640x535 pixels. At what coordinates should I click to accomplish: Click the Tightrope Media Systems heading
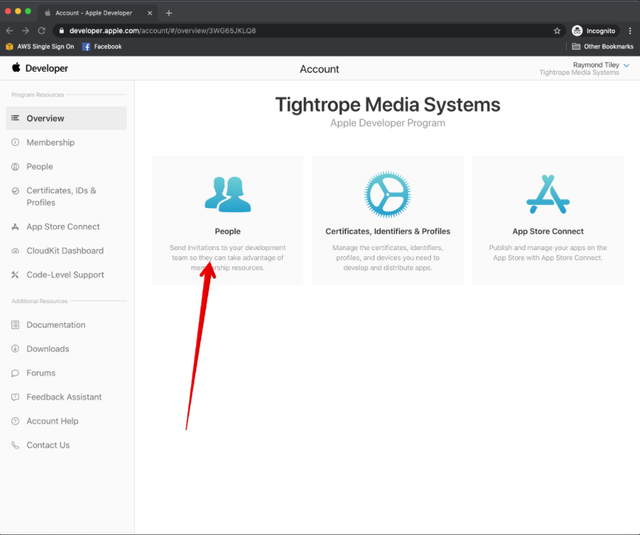click(x=388, y=104)
